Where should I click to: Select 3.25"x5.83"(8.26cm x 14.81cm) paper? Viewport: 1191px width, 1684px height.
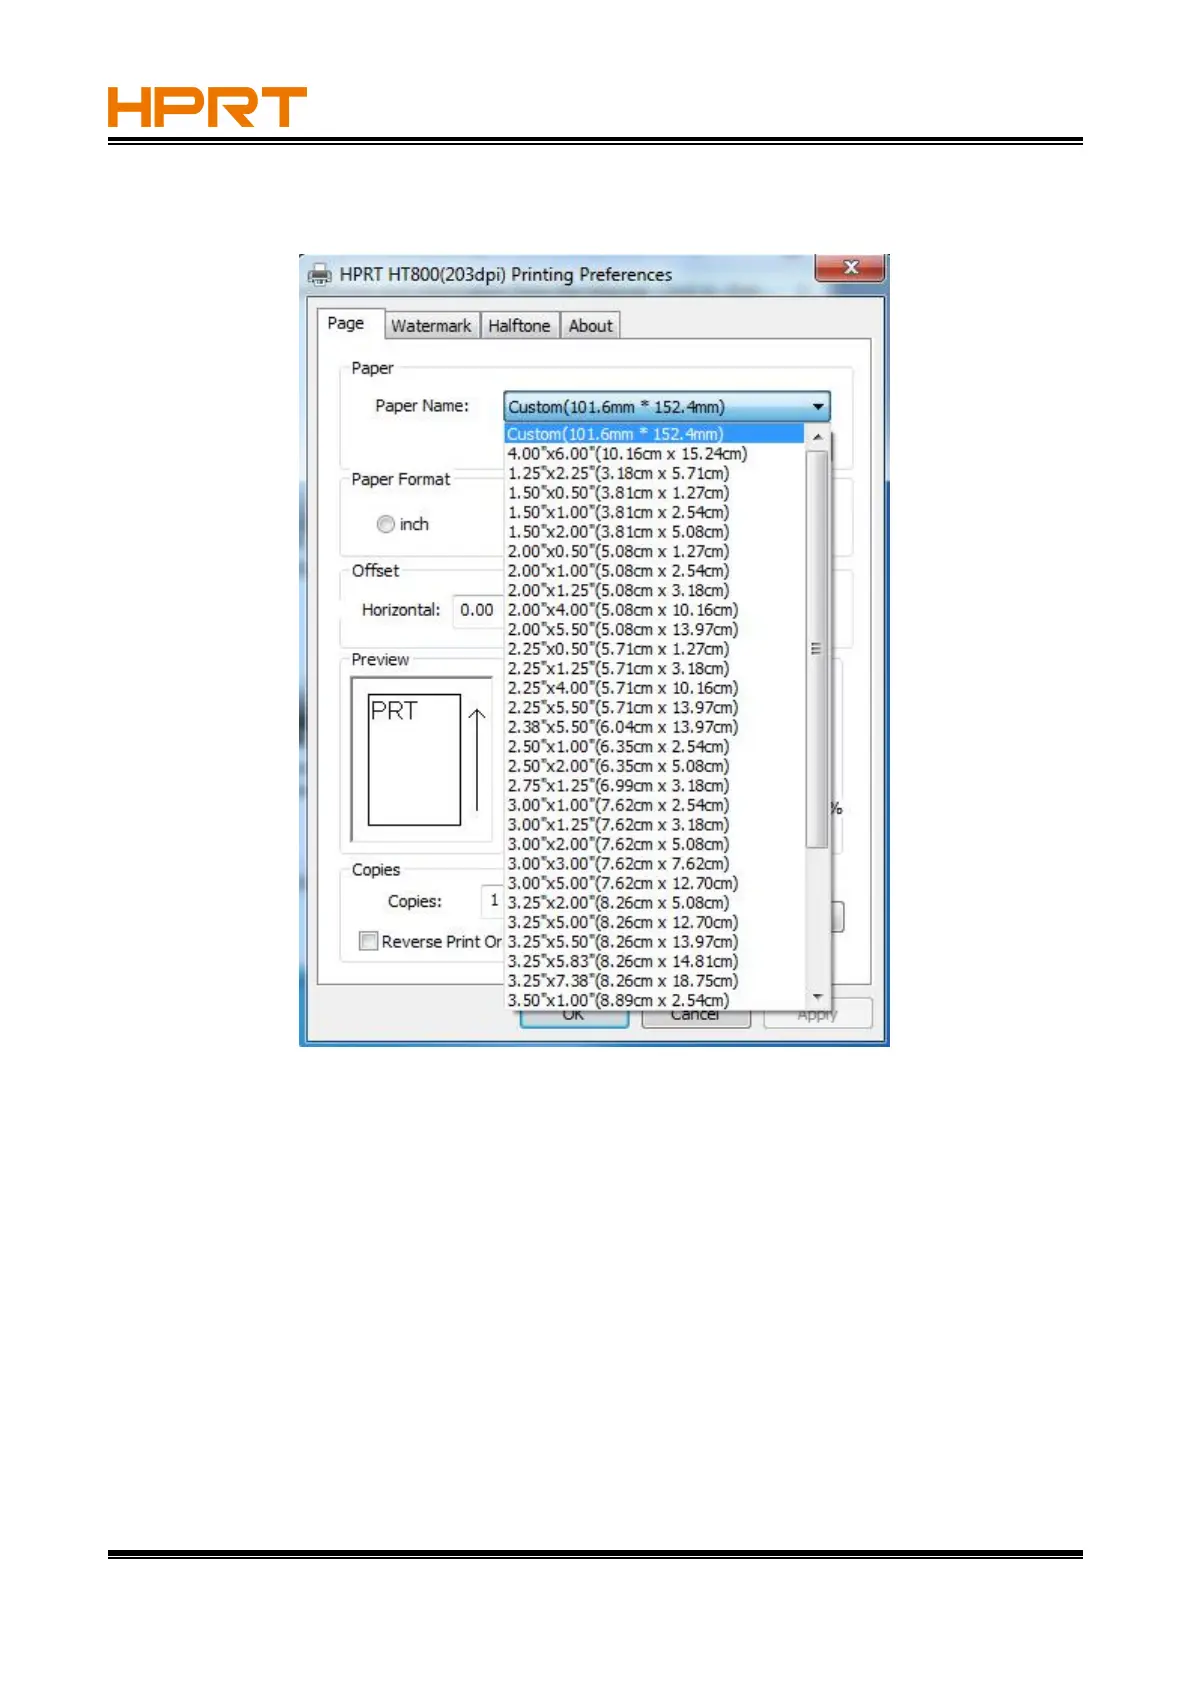[x=654, y=960]
